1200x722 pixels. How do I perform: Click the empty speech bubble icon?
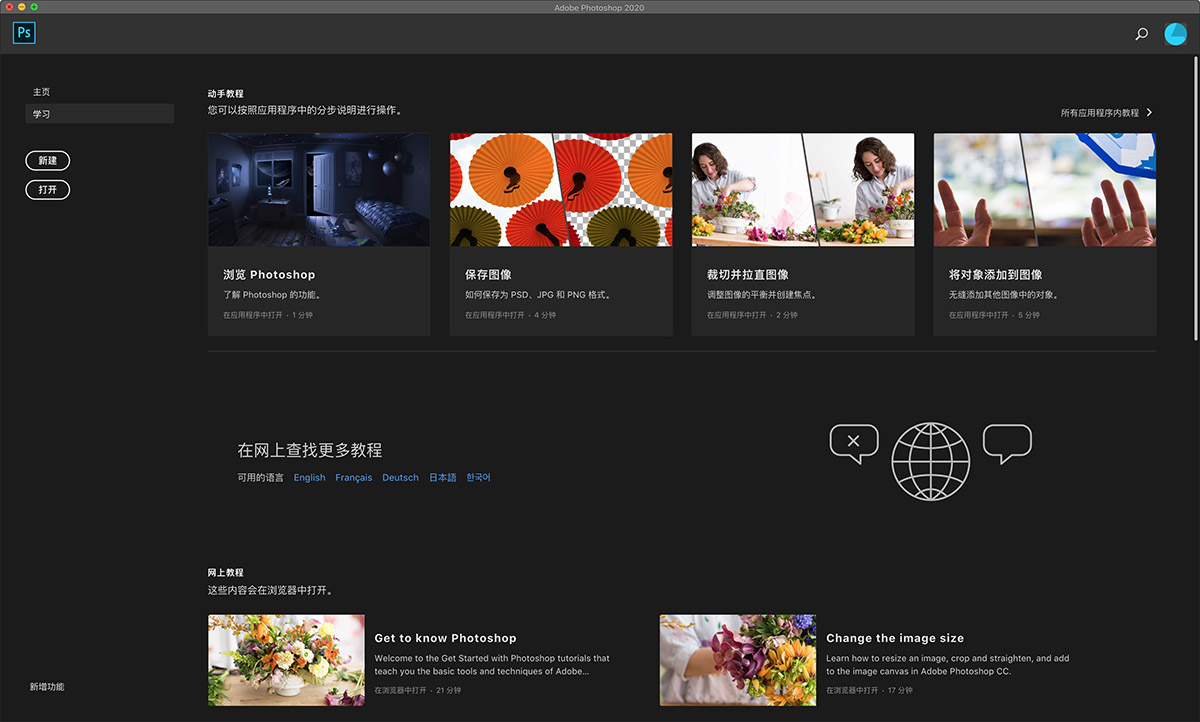pos(1007,444)
